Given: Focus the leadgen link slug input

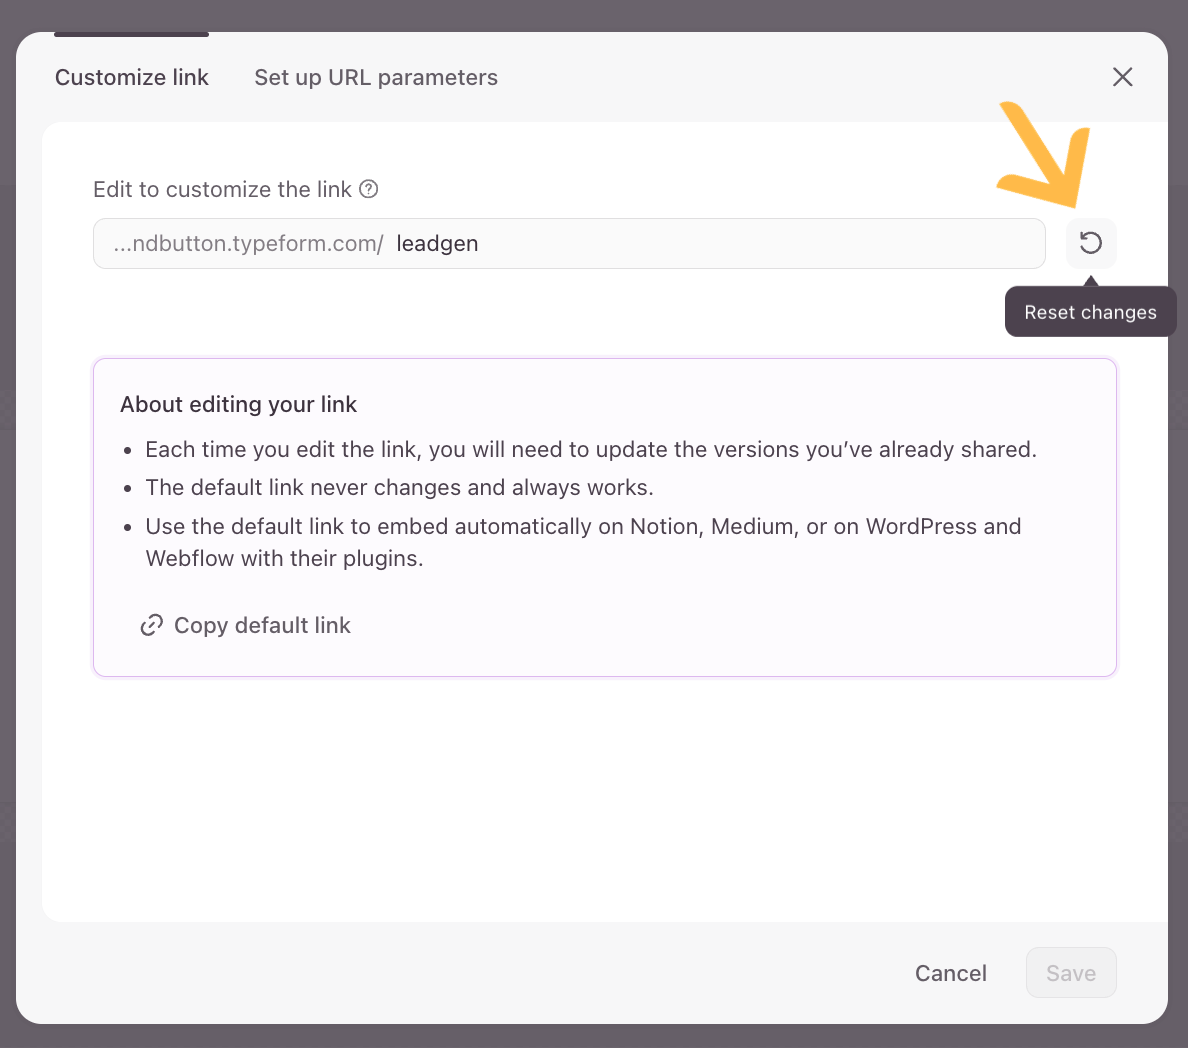Looking at the screenshot, I should [700, 243].
